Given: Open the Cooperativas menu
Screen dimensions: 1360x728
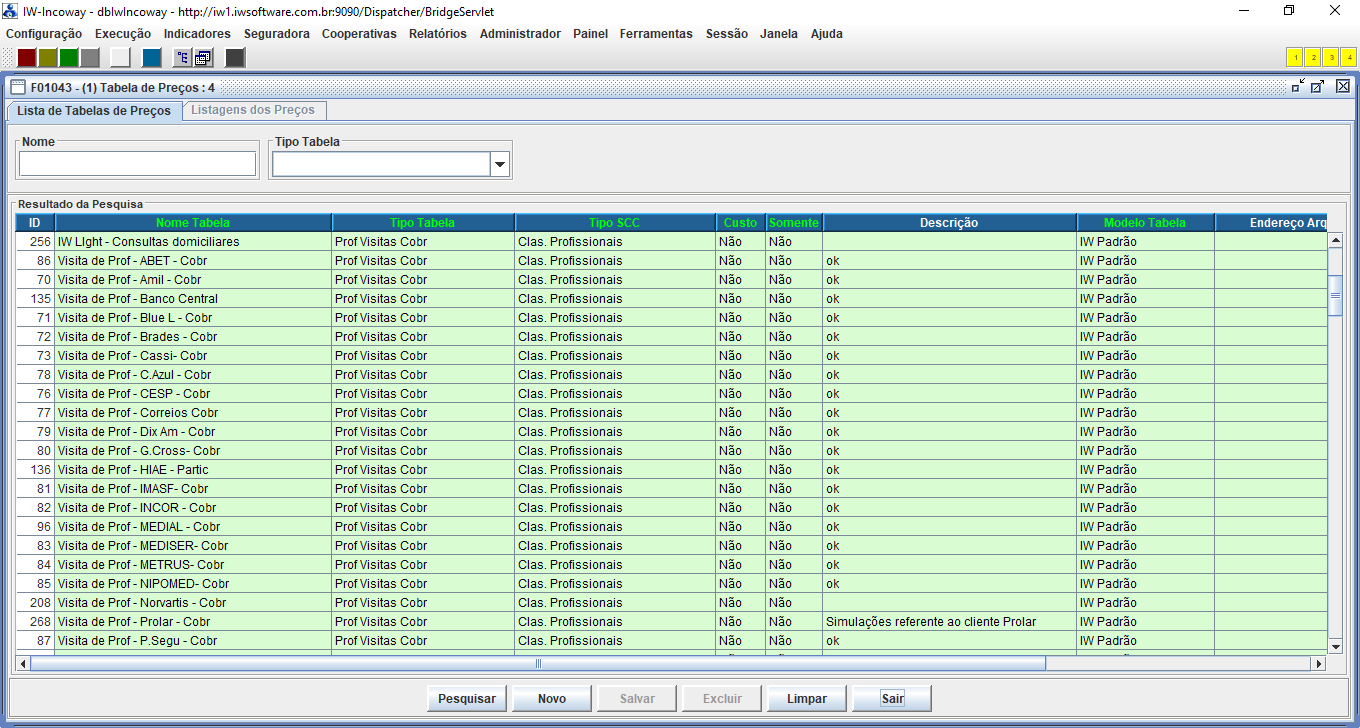Looking at the screenshot, I should coord(359,33).
